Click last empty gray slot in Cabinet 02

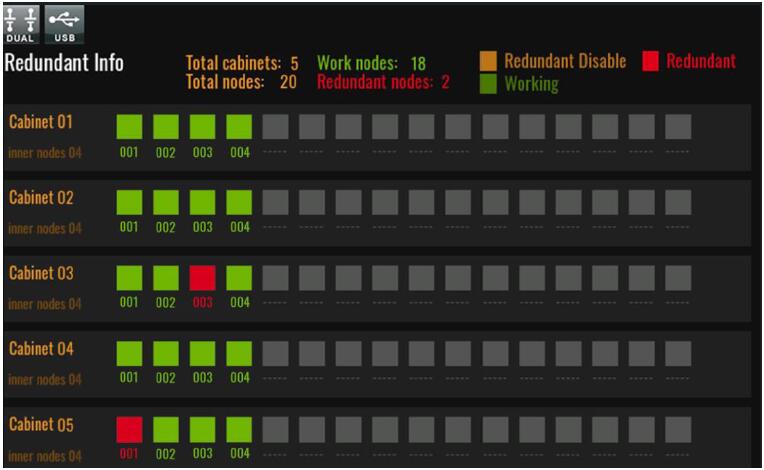[x=678, y=202]
